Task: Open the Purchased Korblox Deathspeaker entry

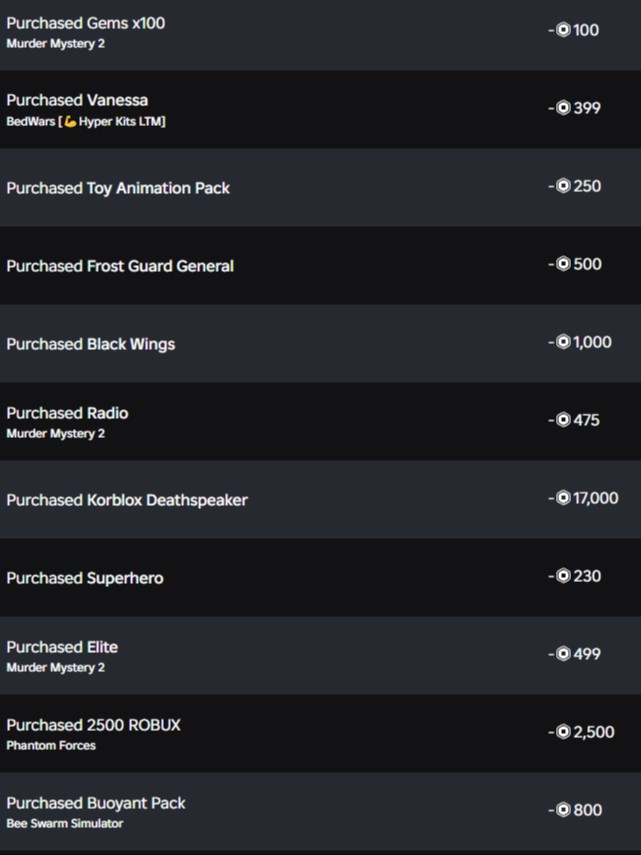Action: (x=127, y=500)
